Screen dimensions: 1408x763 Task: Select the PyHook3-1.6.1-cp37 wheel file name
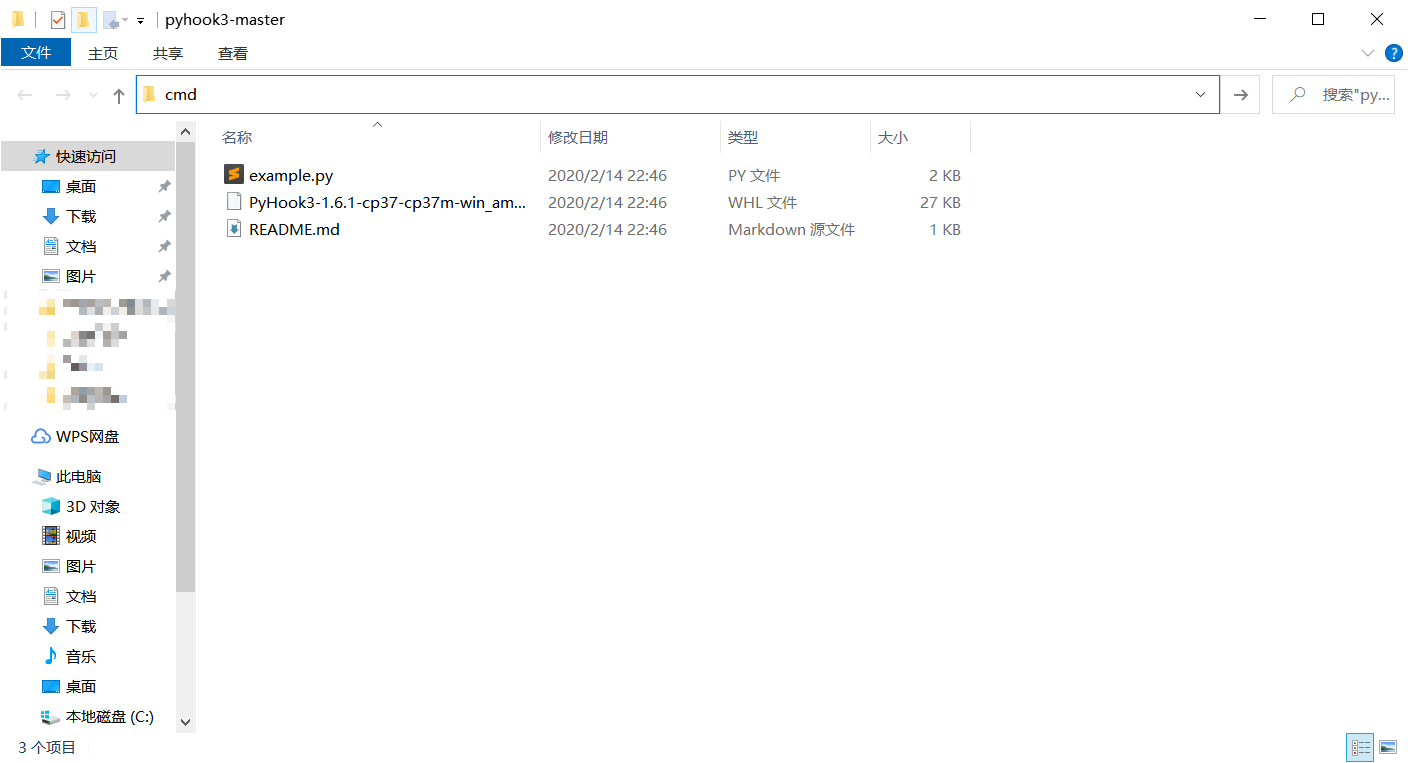click(x=388, y=203)
